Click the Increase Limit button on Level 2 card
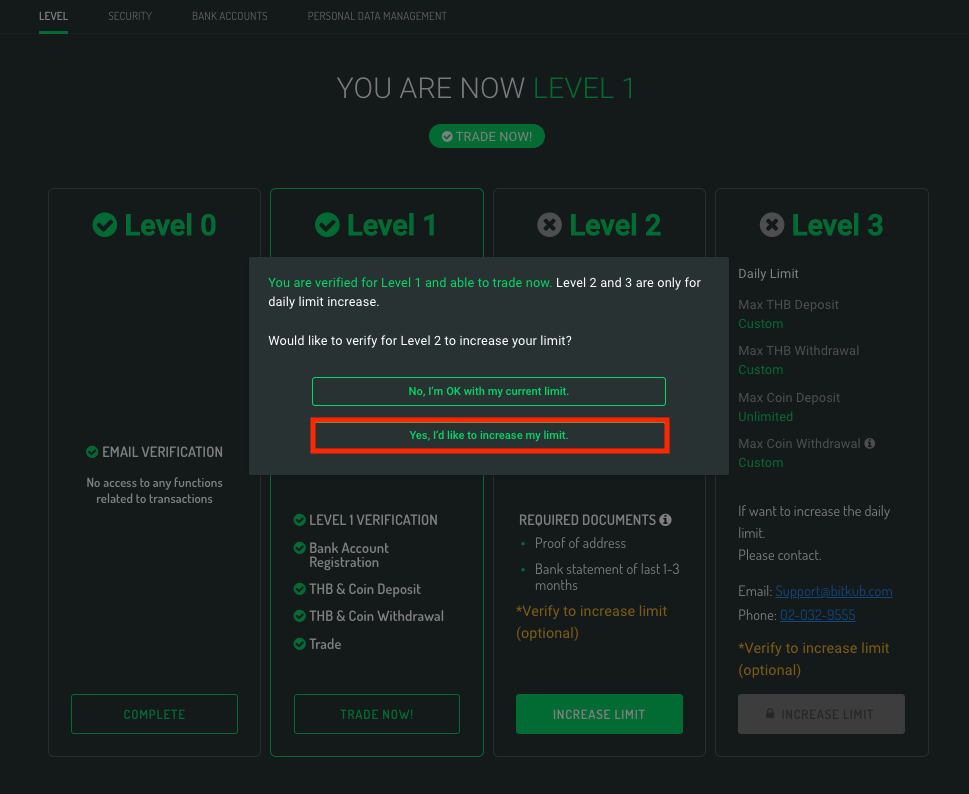Image resolution: width=969 pixels, height=794 pixels. pyautogui.click(x=599, y=713)
